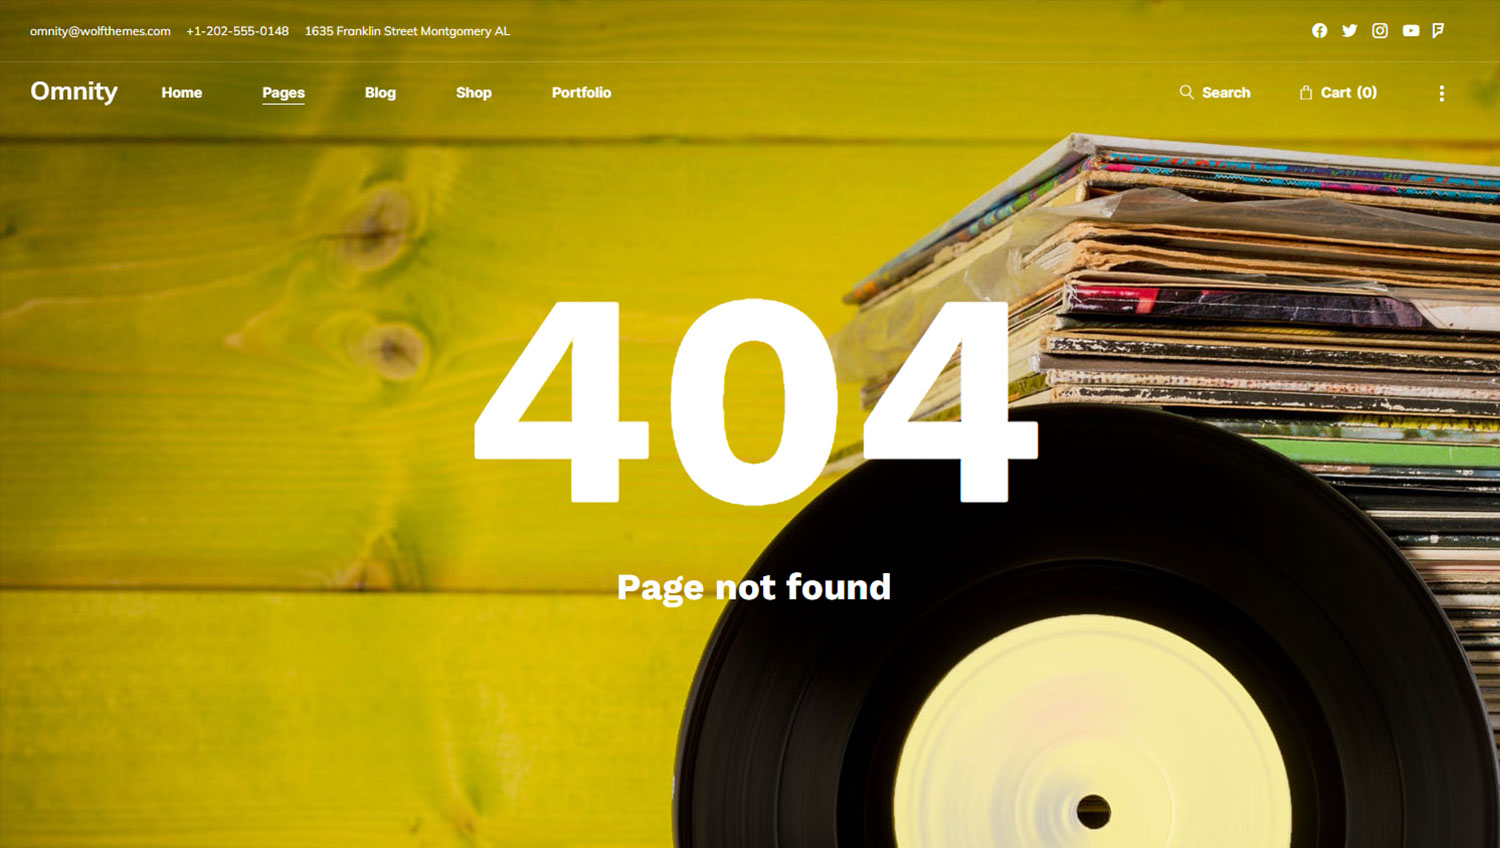
Task: Click the Franklin Street address text
Action: 407,31
